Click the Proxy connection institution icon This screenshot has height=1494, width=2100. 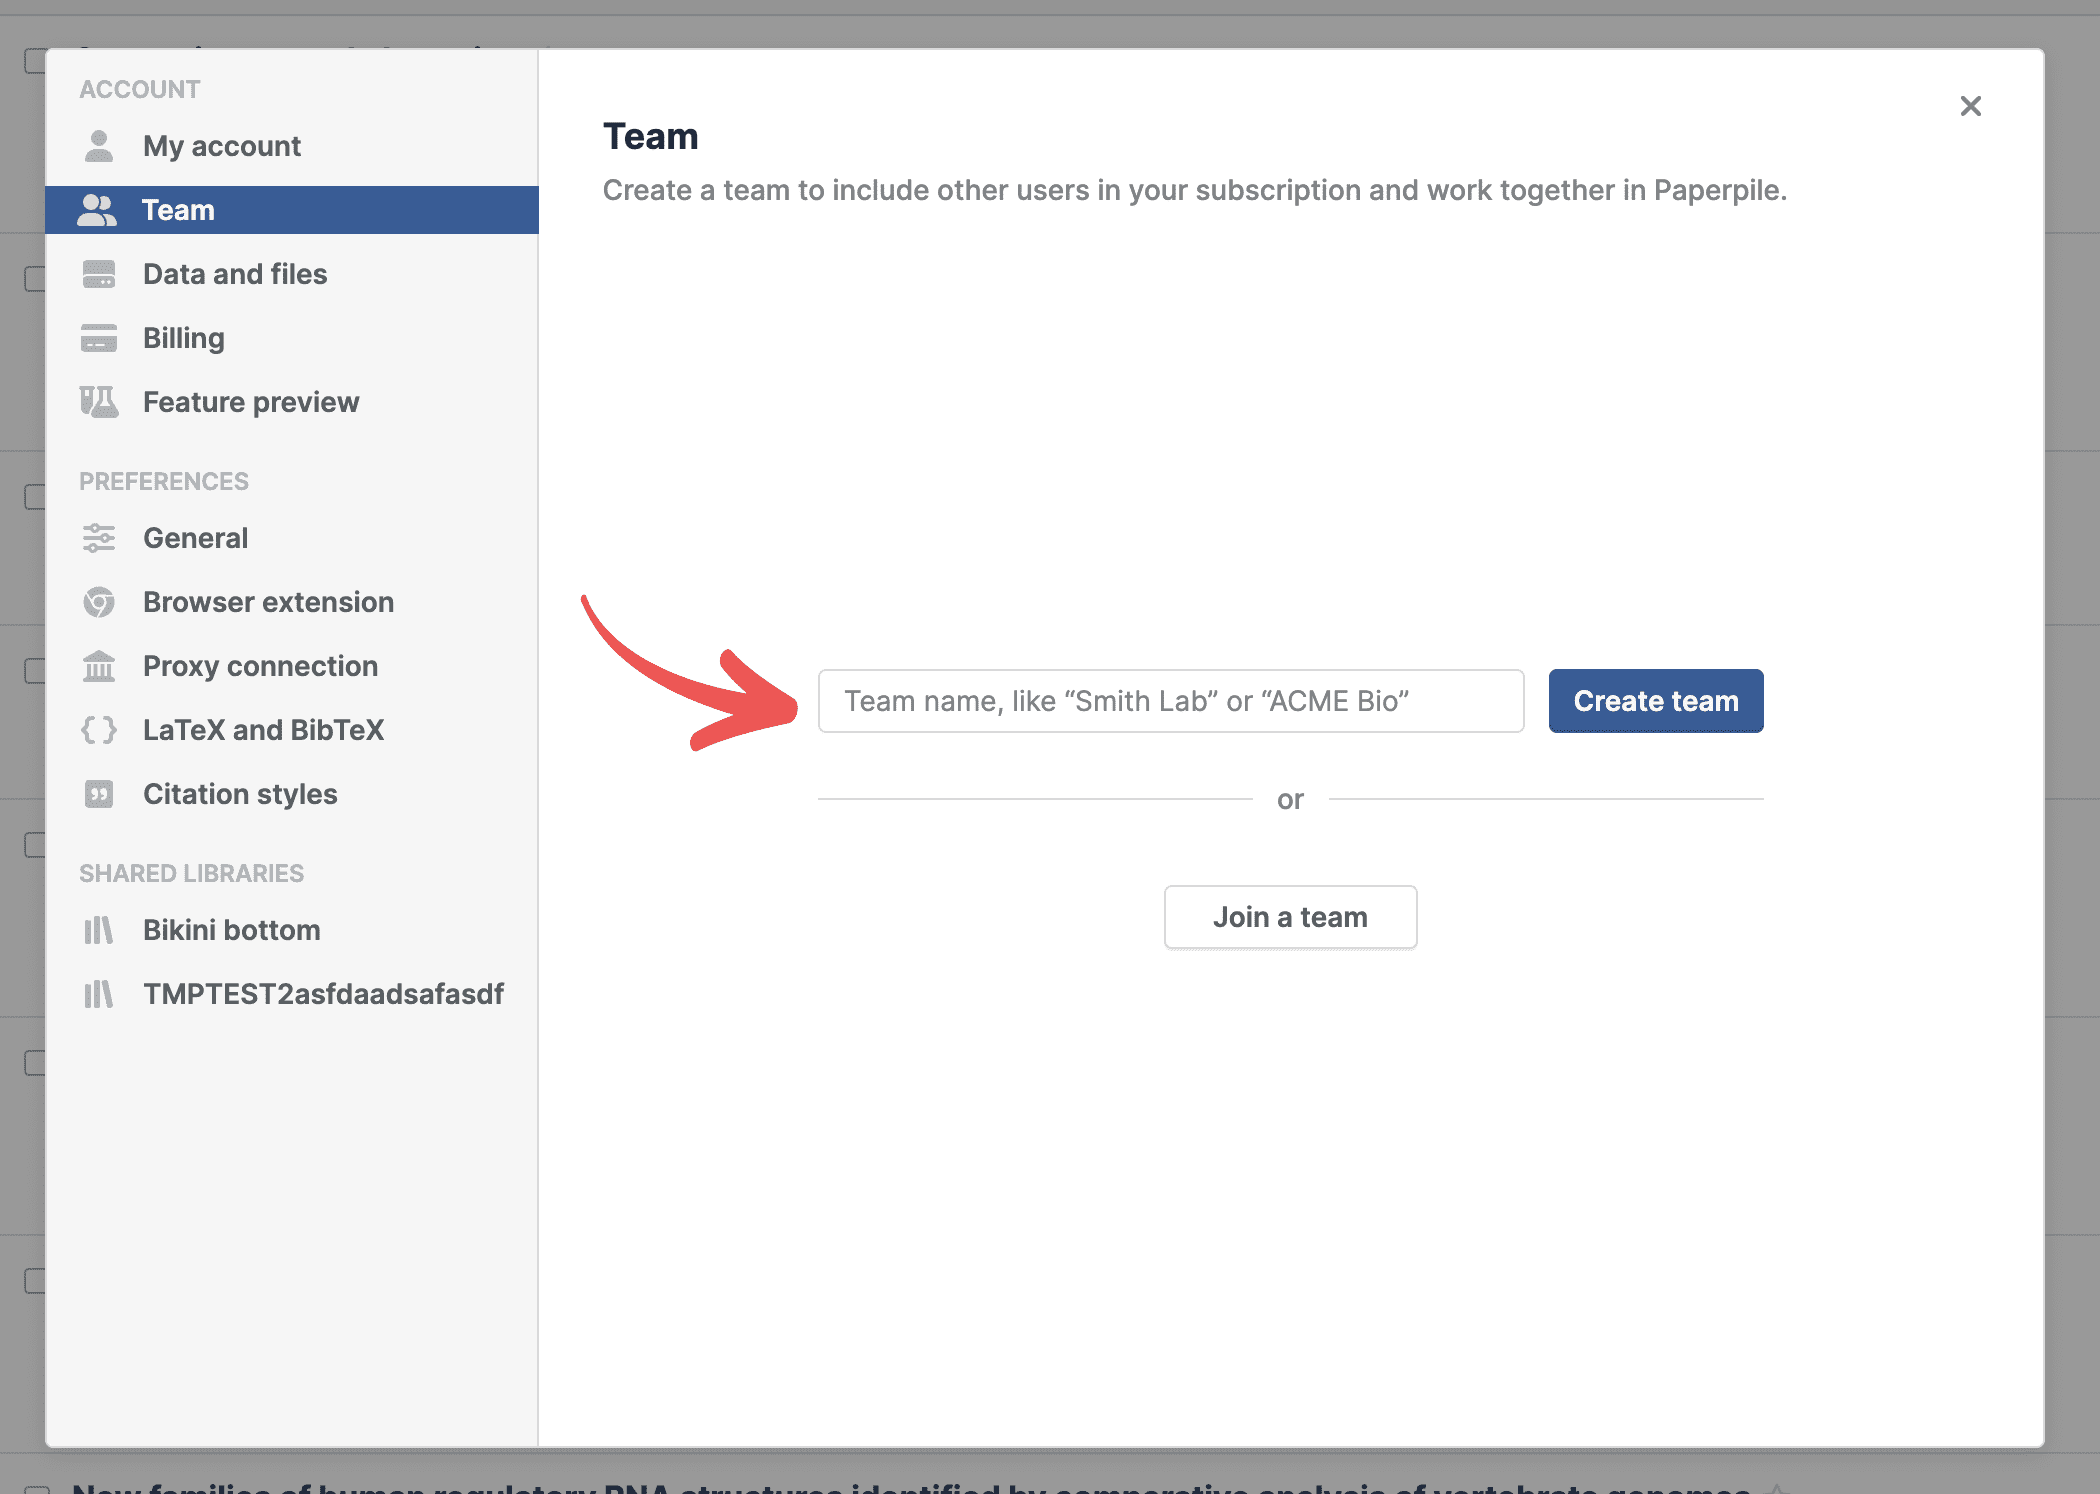(x=98, y=666)
